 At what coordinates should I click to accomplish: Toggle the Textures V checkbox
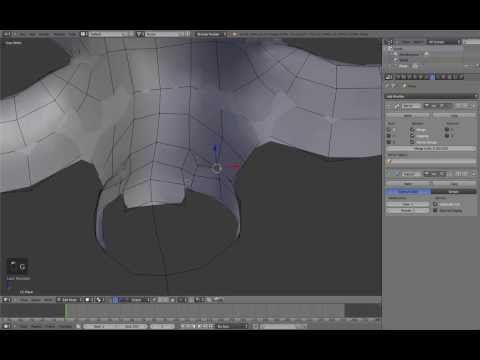[x=447, y=136]
